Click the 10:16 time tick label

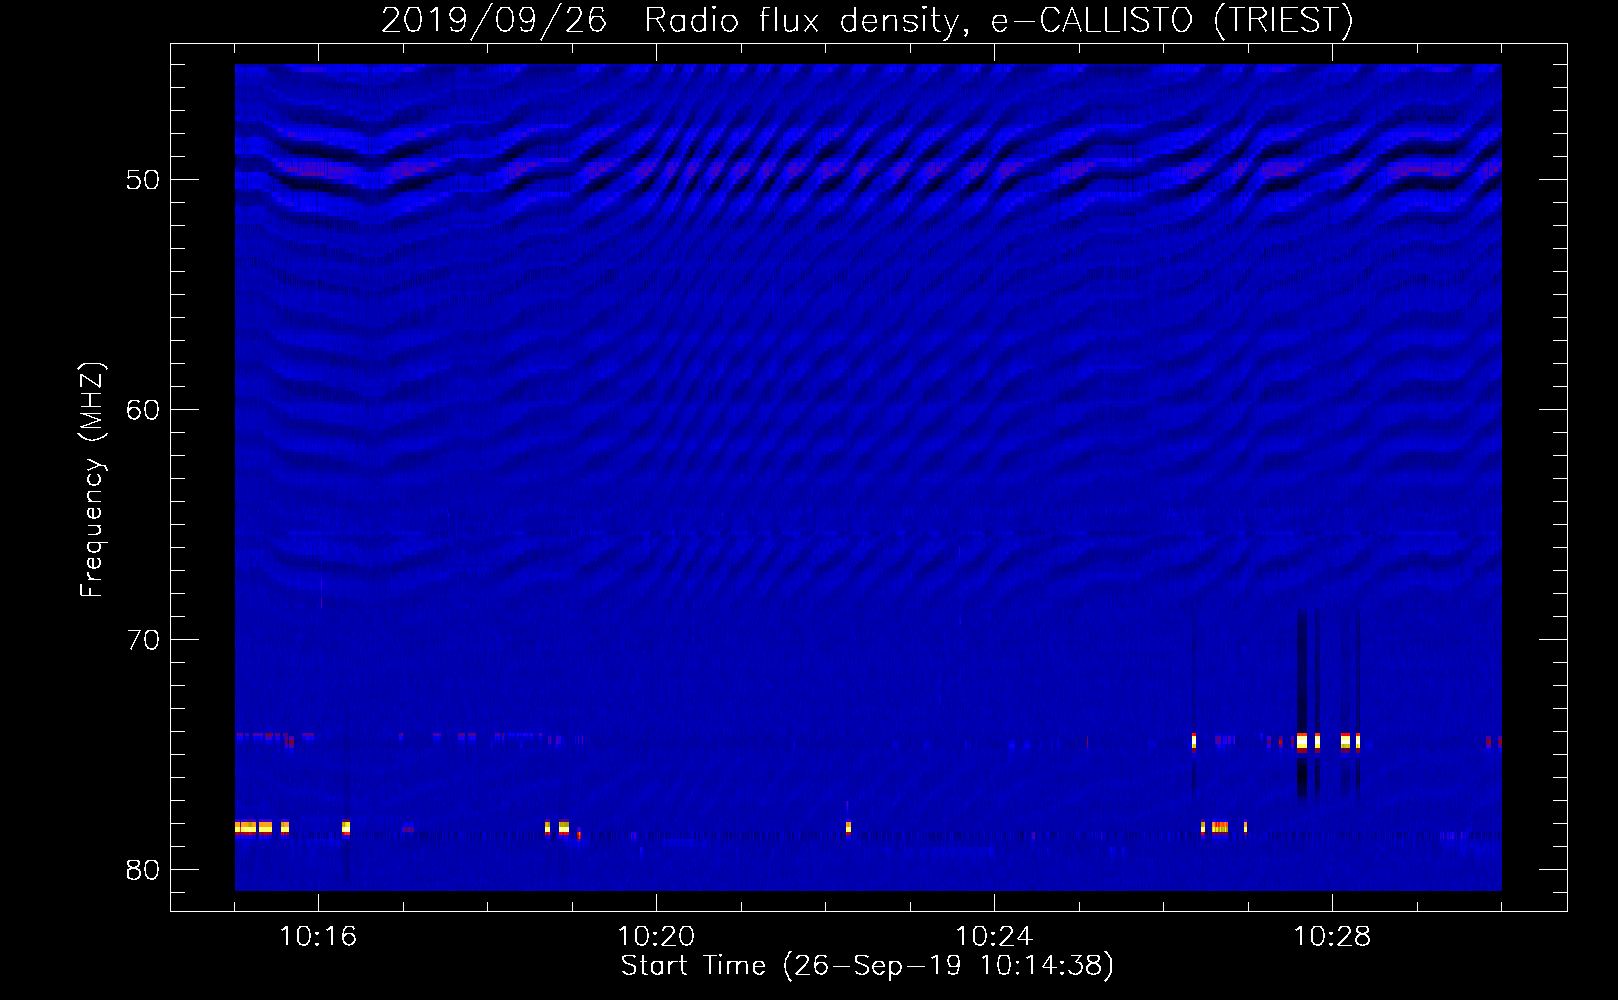318,937
